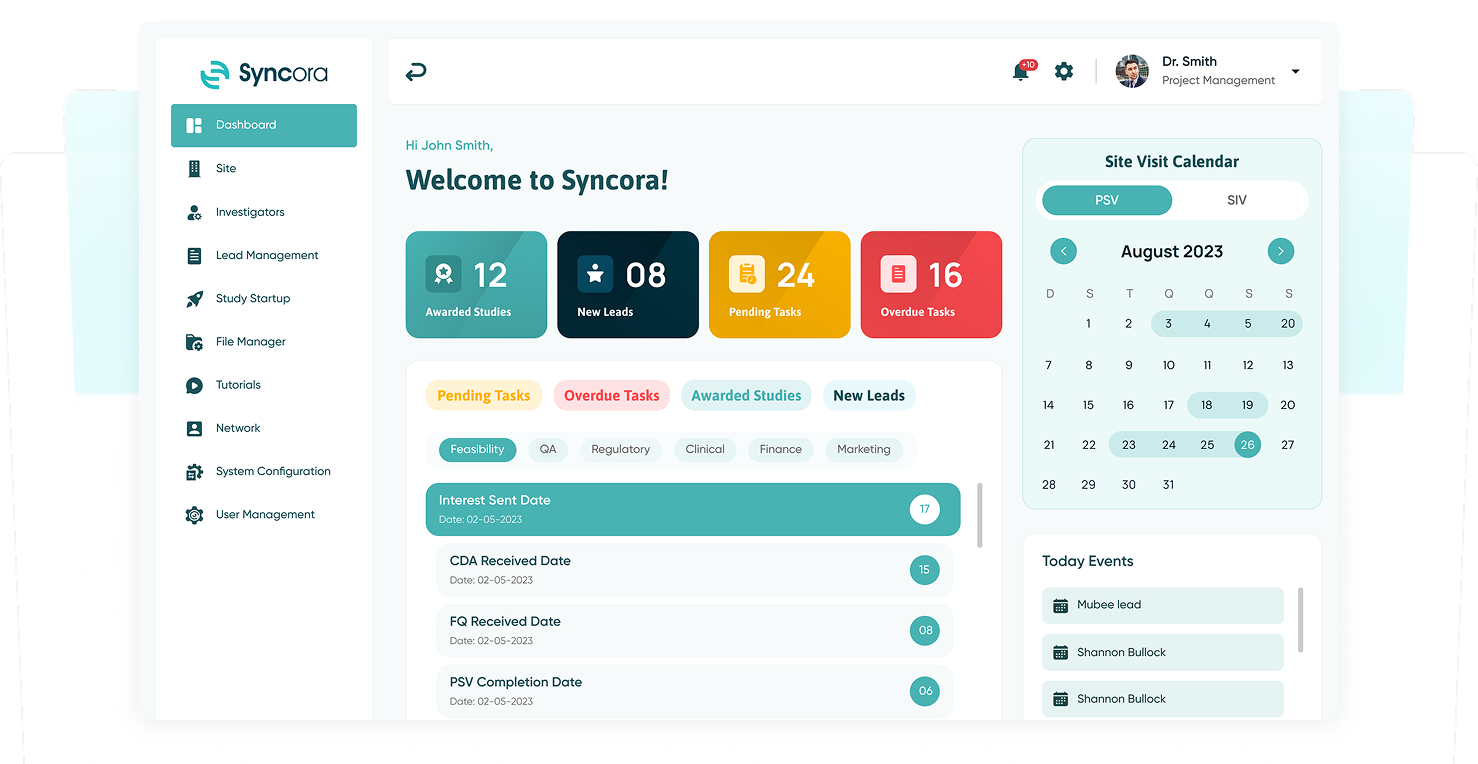Select the QA filter chip
1478x764 pixels.
point(548,450)
